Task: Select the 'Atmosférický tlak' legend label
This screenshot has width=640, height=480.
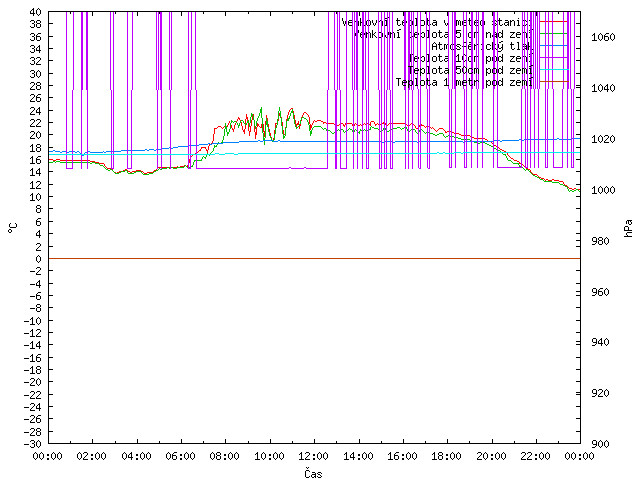Action: [482, 46]
